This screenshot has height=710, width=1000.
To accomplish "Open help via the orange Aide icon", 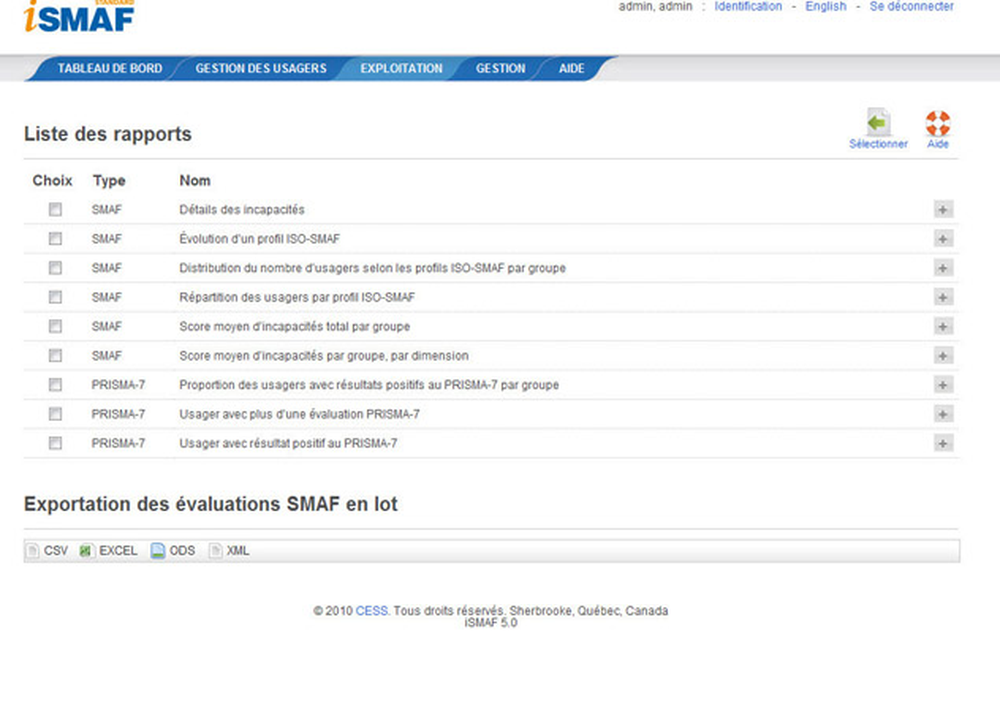I will click(x=937, y=122).
